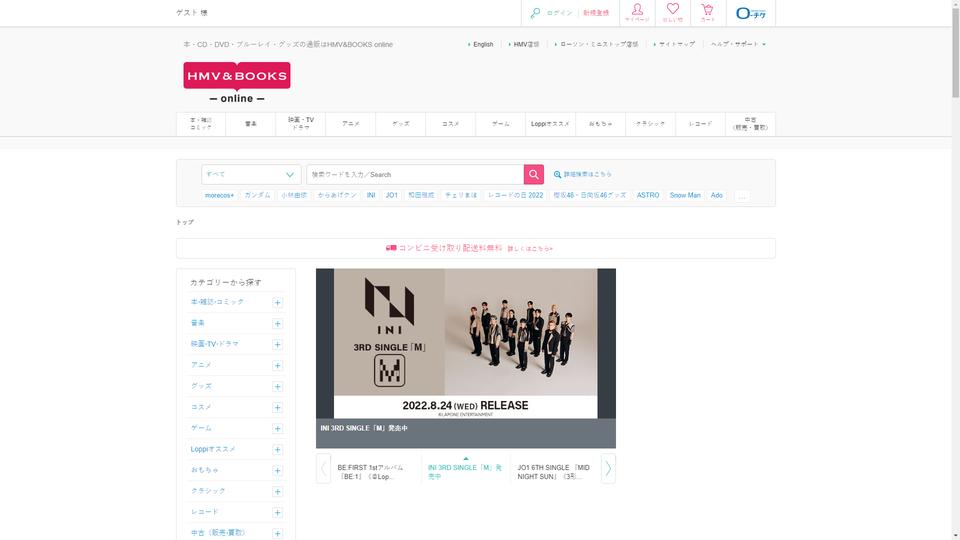Open the Goods tab in the main navigation

[x=401, y=124]
